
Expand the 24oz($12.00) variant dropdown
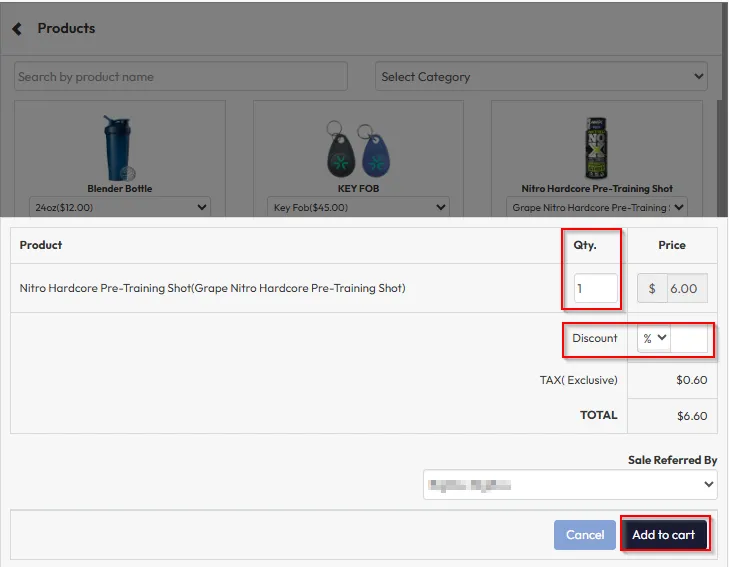tap(119, 207)
